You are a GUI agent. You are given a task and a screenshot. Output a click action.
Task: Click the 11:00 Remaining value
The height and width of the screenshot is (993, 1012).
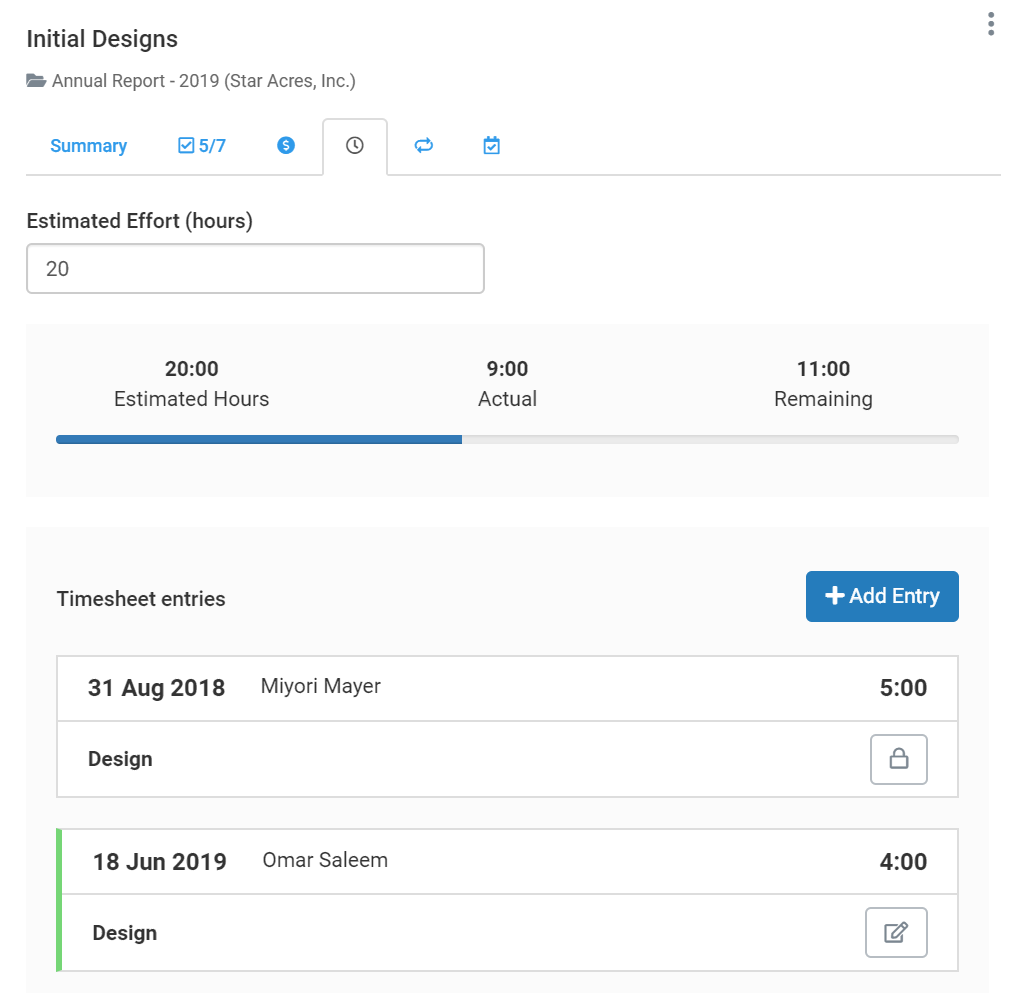tap(823, 369)
